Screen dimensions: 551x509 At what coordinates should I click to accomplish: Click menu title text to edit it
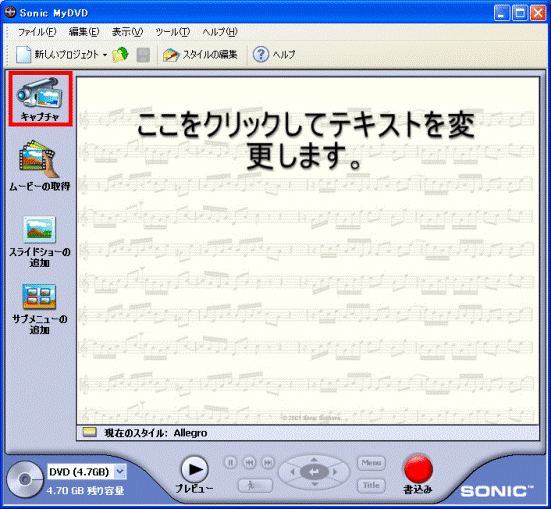[x=306, y=141]
